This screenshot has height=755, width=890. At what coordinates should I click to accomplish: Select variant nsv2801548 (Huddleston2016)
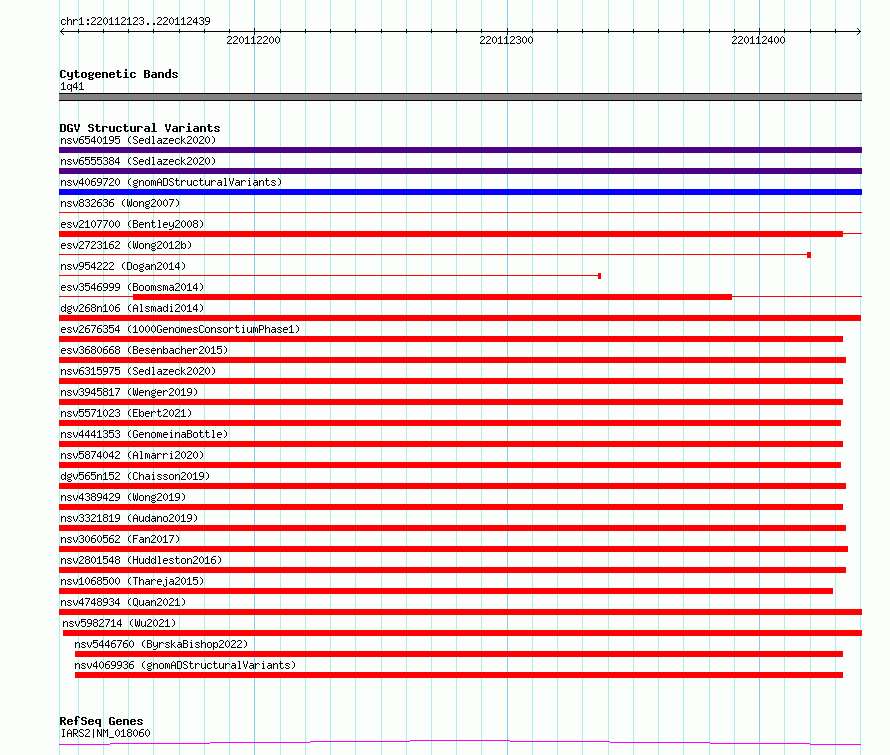tap(141, 560)
